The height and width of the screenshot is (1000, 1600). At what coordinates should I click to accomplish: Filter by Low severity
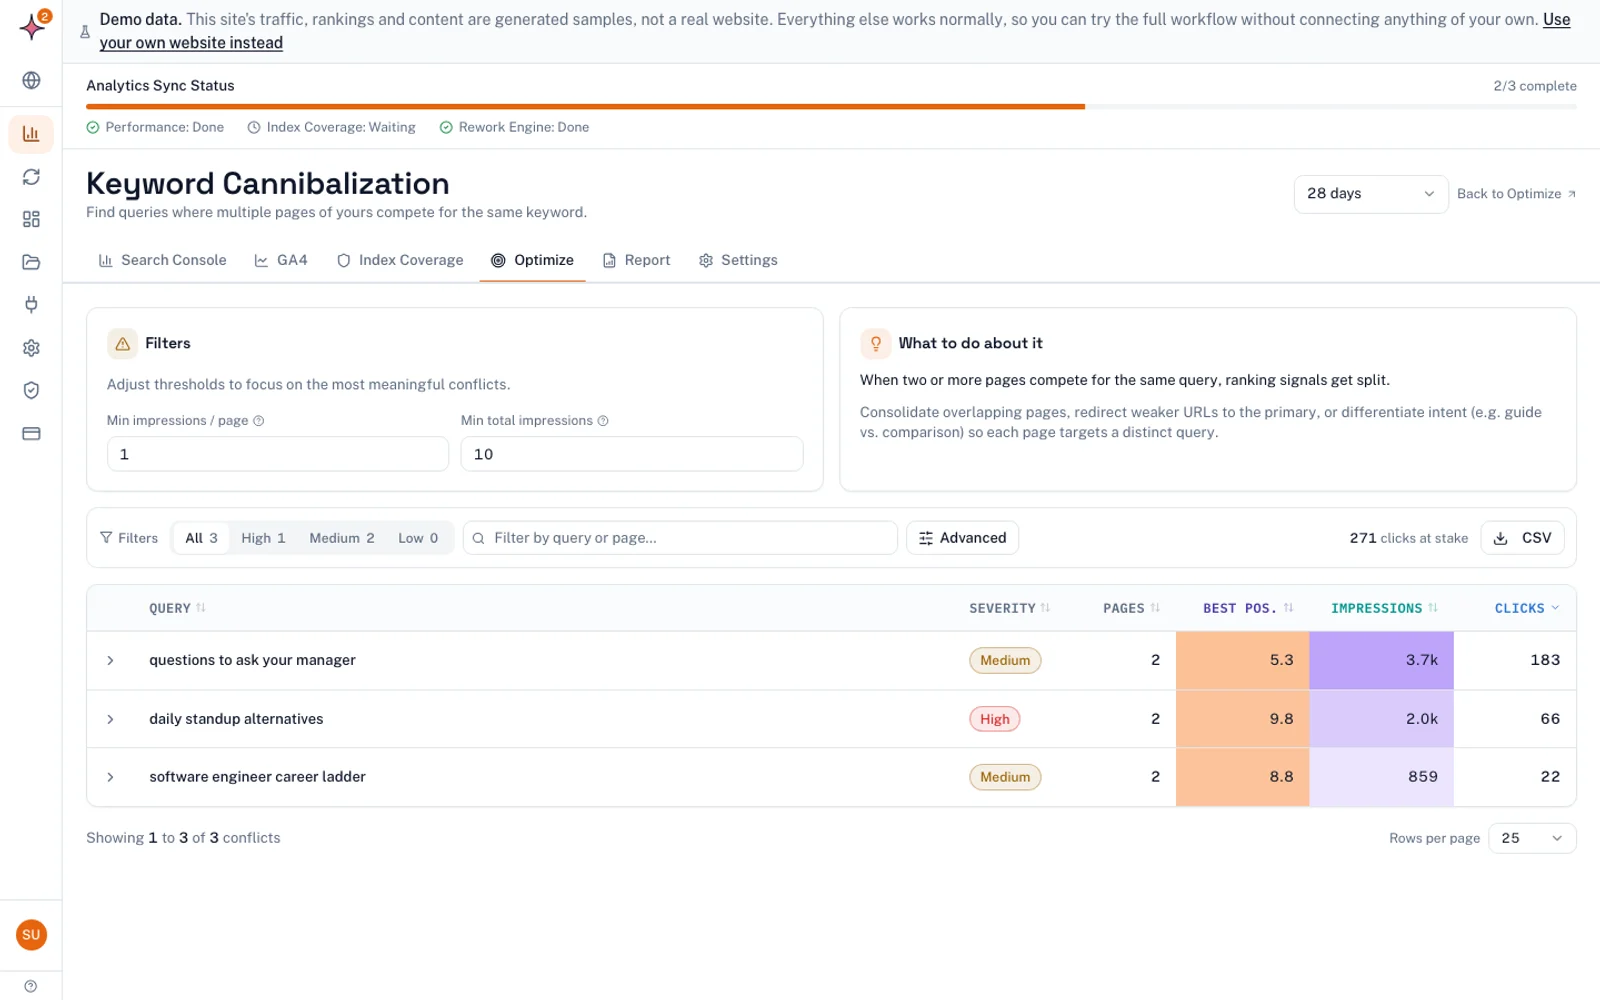pyautogui.click(x=418, y=538)
